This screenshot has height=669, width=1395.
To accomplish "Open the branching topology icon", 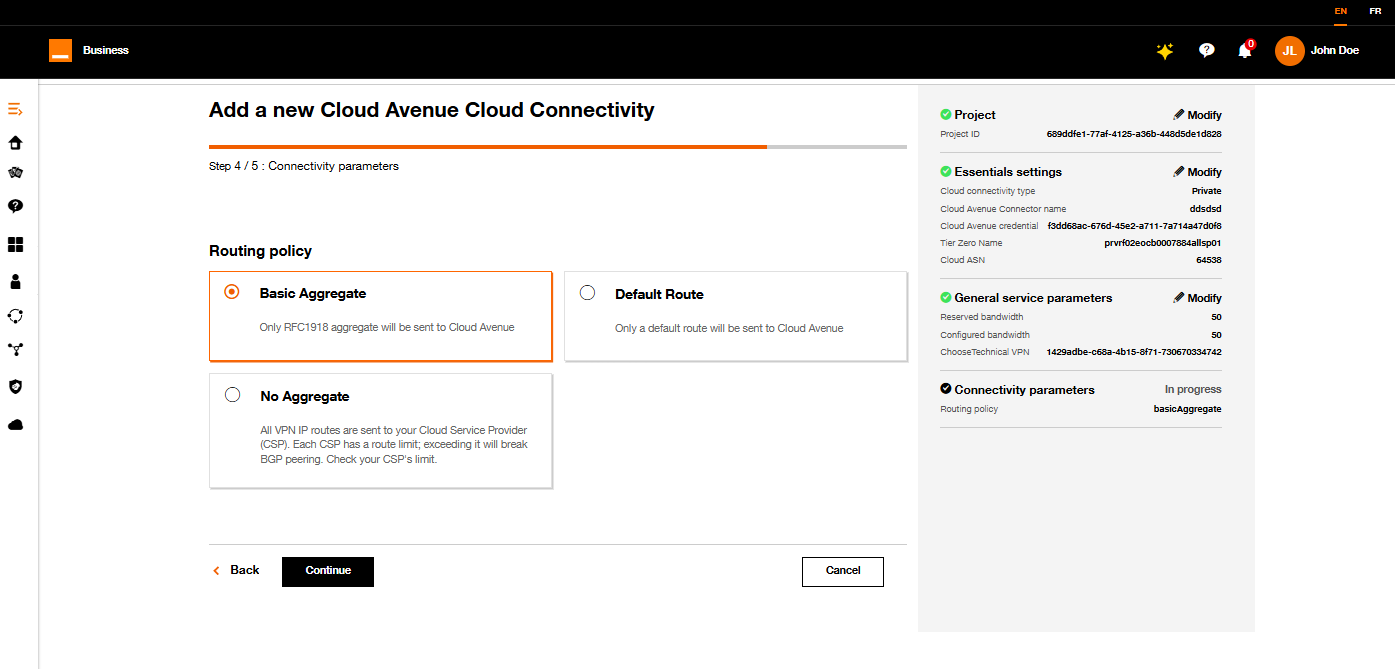I will point(15,350).
